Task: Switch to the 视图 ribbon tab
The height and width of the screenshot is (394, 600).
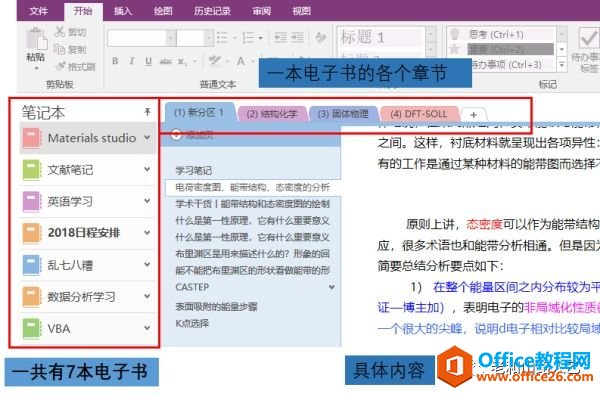Action: tap(302, 11)
